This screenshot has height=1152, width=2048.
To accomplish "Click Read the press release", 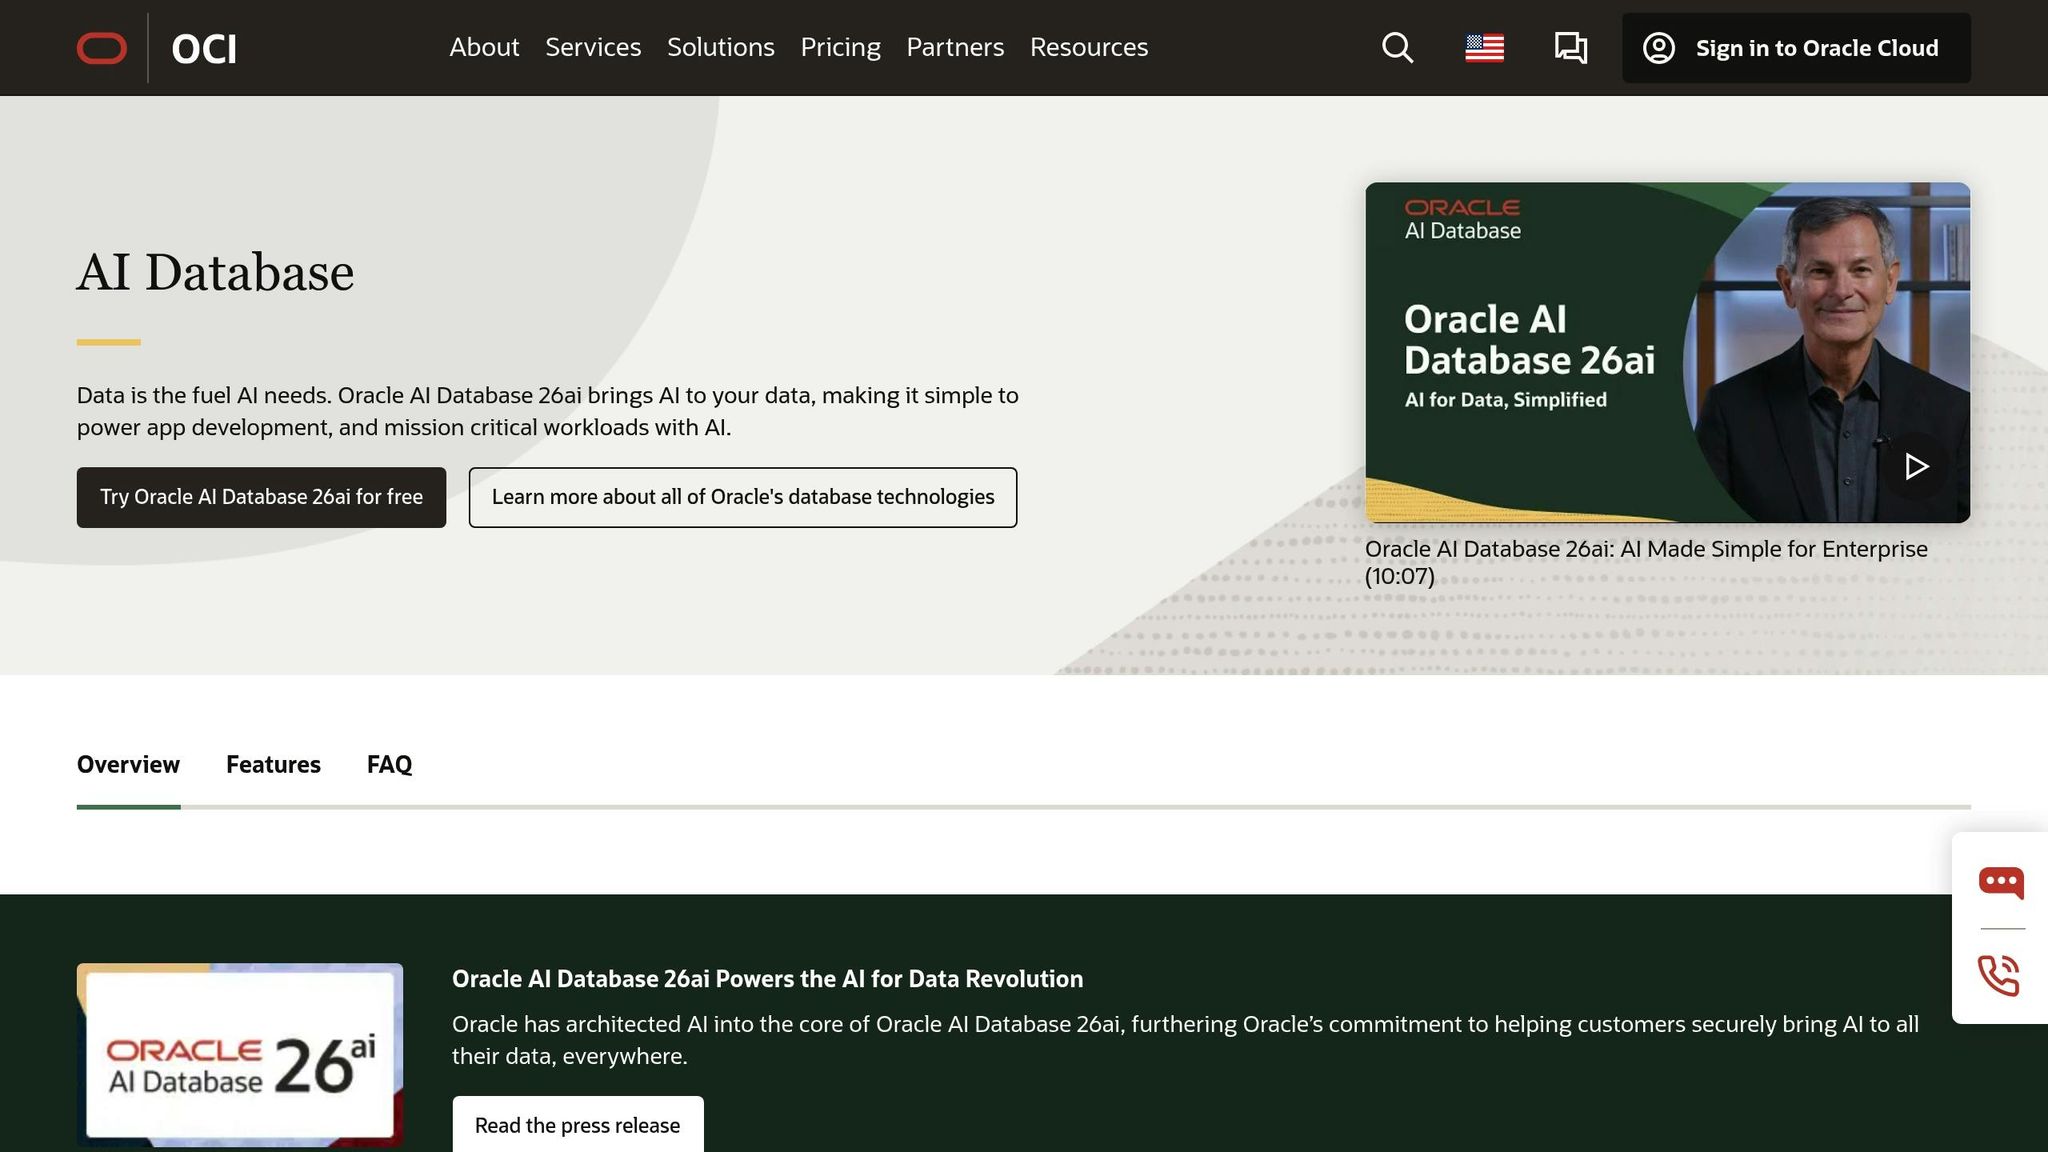I will coord(577,1124).
